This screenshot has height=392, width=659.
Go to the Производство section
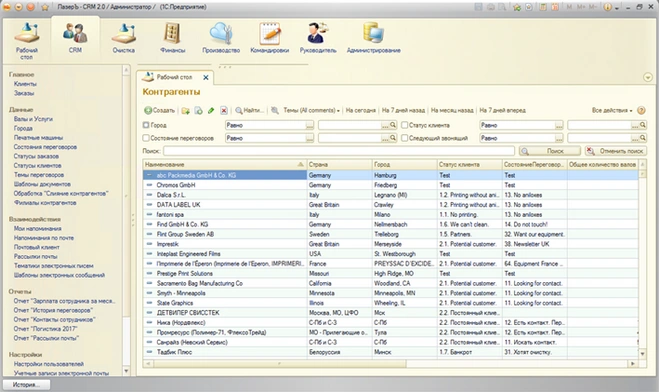[221, 38]
